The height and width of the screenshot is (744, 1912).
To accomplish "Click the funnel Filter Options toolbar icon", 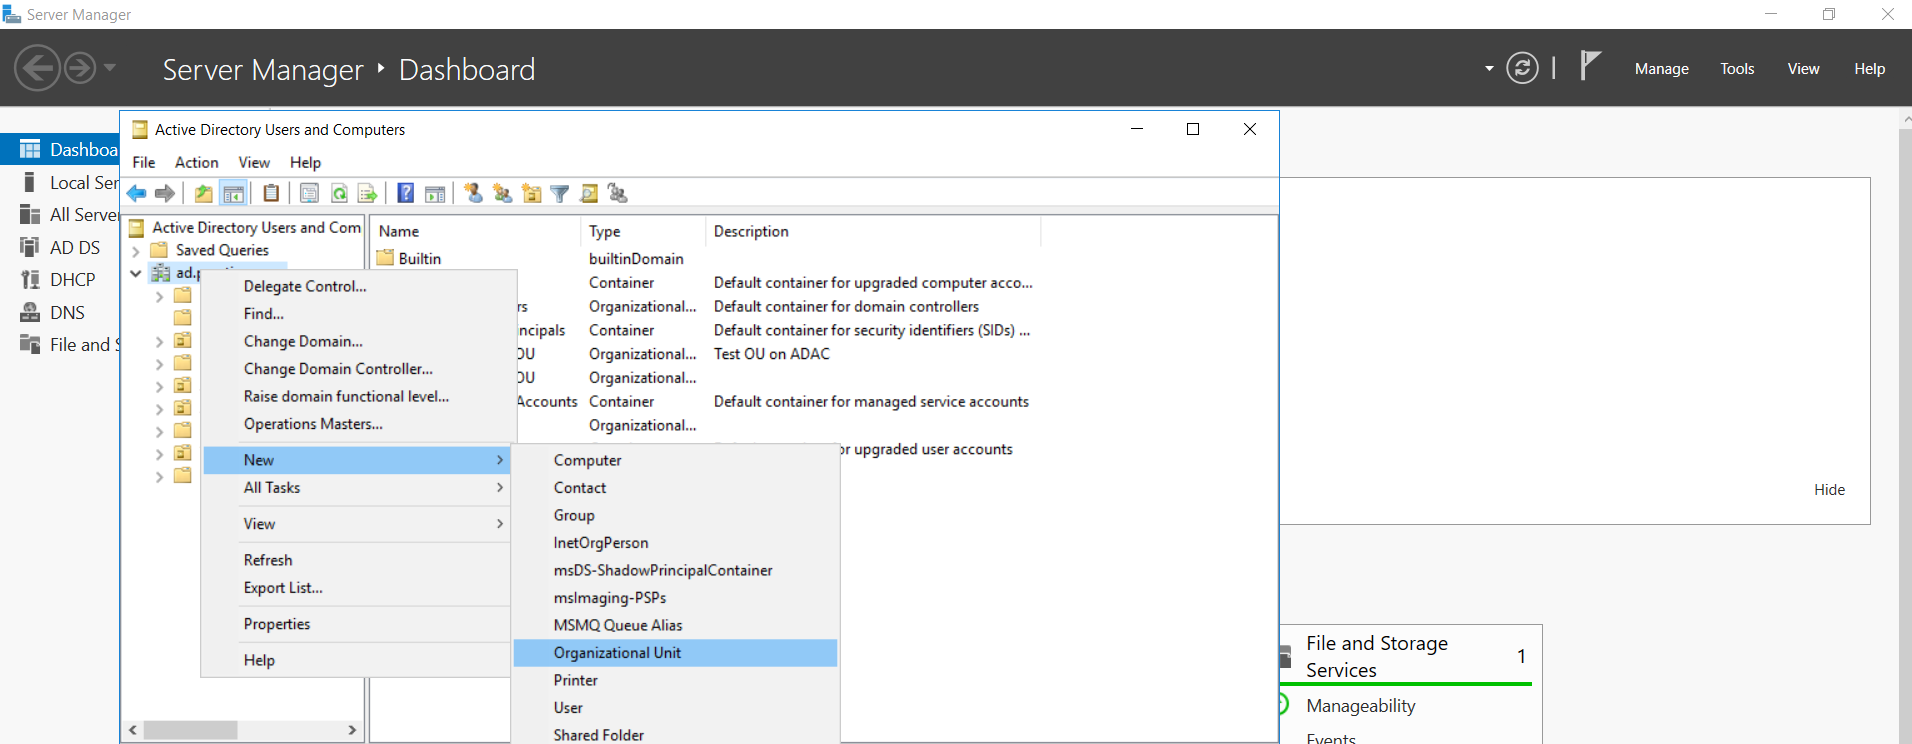I will (560, 193).
